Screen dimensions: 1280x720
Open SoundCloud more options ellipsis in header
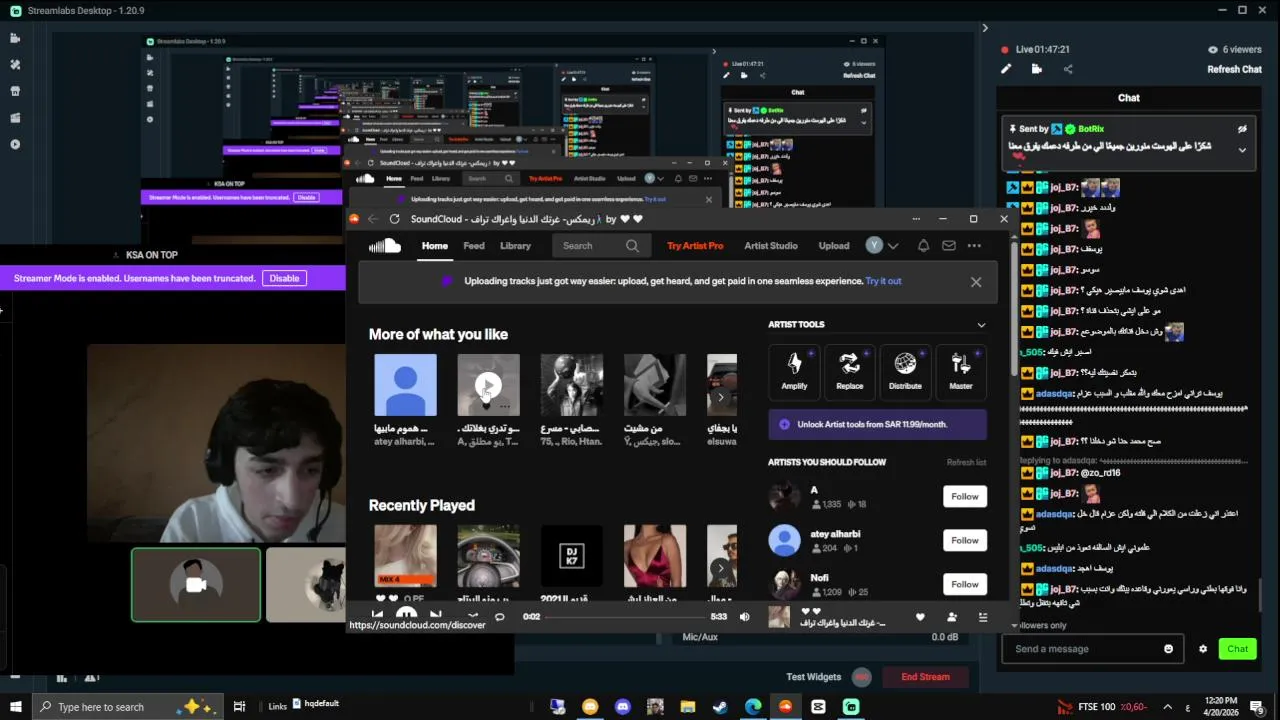(x=974, y=246)
